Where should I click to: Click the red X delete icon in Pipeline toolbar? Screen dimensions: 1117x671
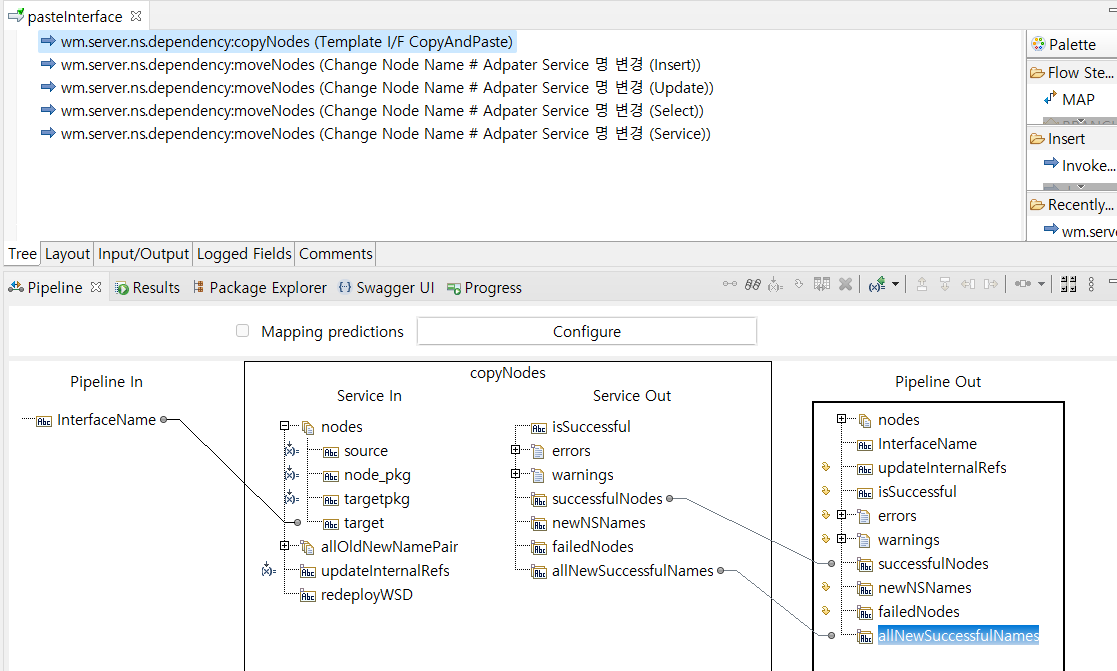pos(845,285)
